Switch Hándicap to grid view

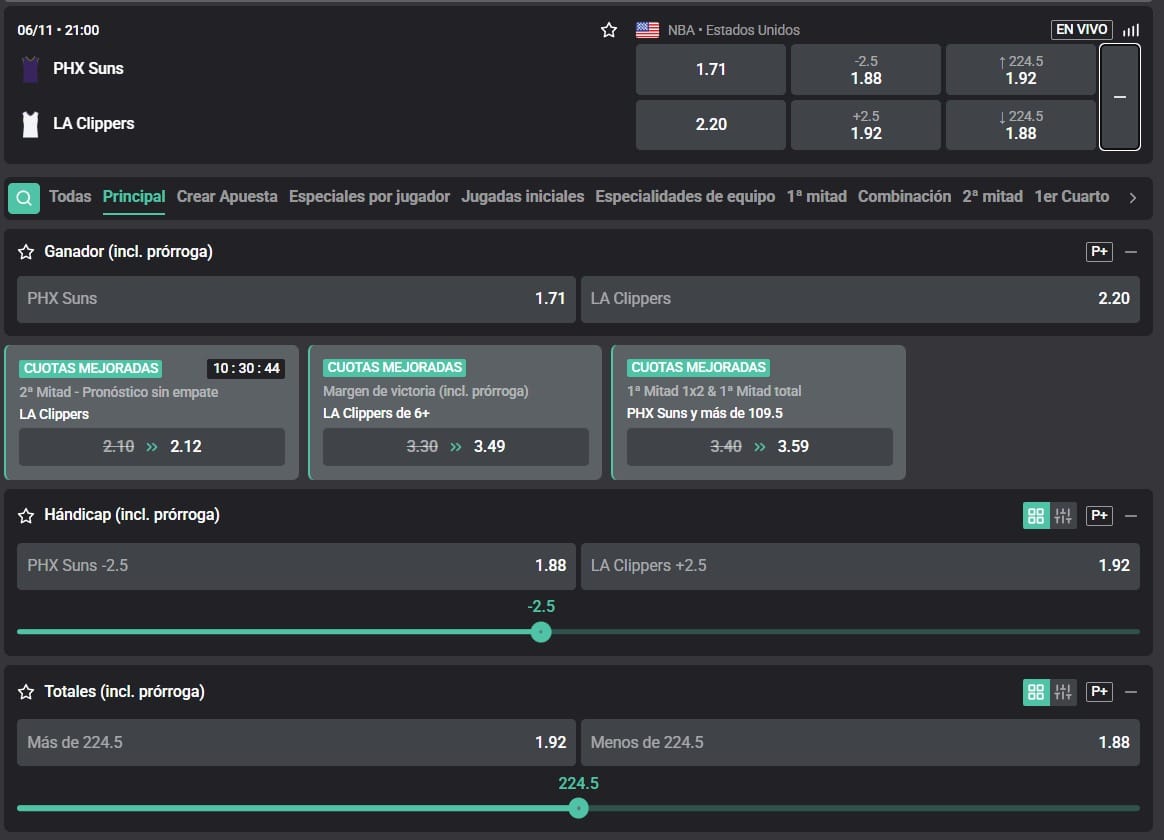[x=1036, y=516]
